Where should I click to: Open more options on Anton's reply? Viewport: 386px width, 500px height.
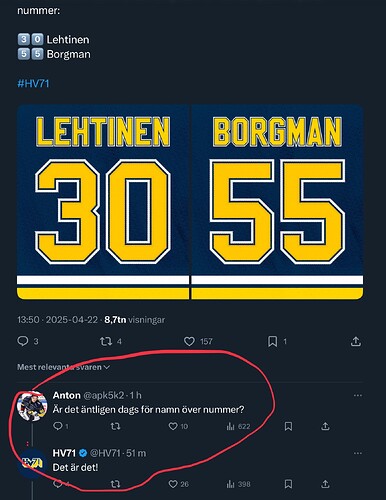pyautogui.click(x=358, y=395)
